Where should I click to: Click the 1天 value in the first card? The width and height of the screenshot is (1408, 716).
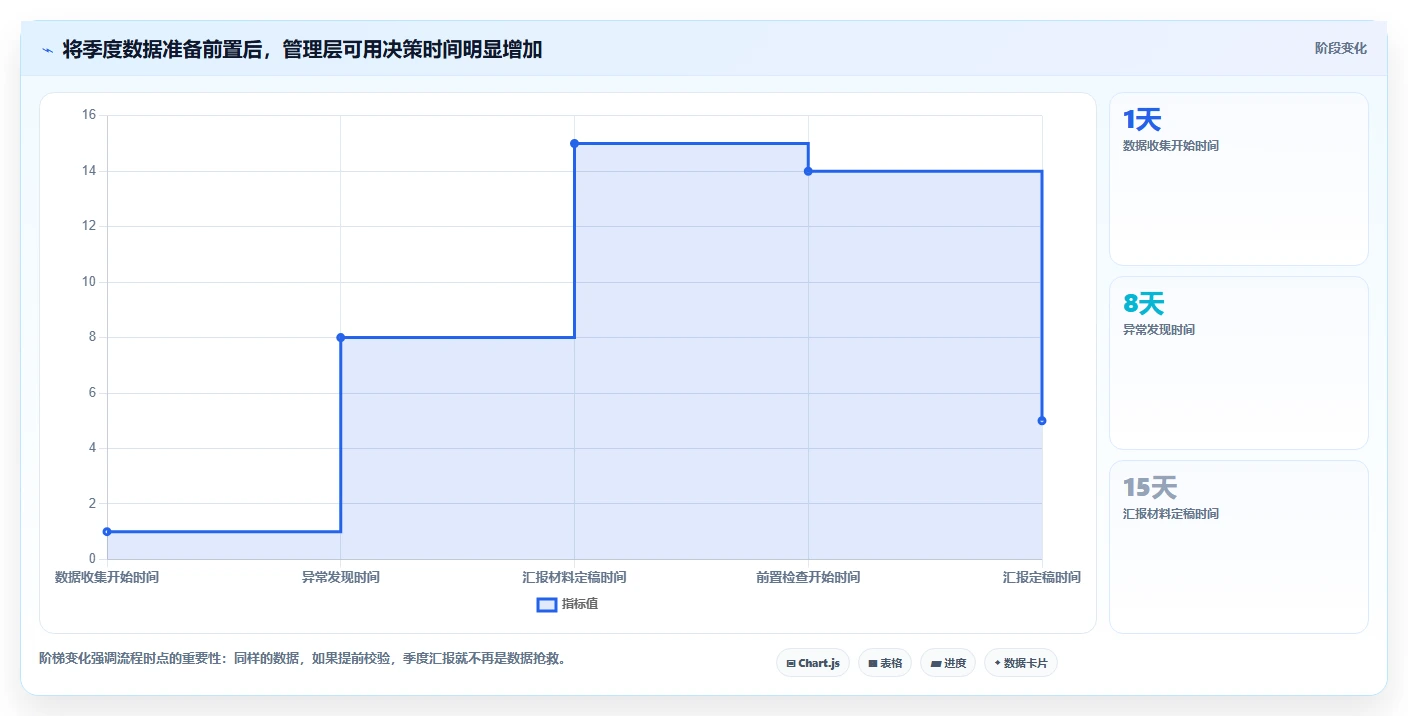[x=1142, y=120]
